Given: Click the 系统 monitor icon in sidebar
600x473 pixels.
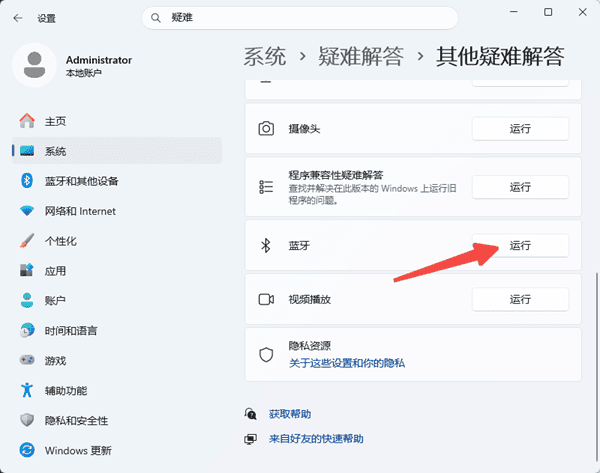Looking at the screenshot, I should [x=27, y=151].
